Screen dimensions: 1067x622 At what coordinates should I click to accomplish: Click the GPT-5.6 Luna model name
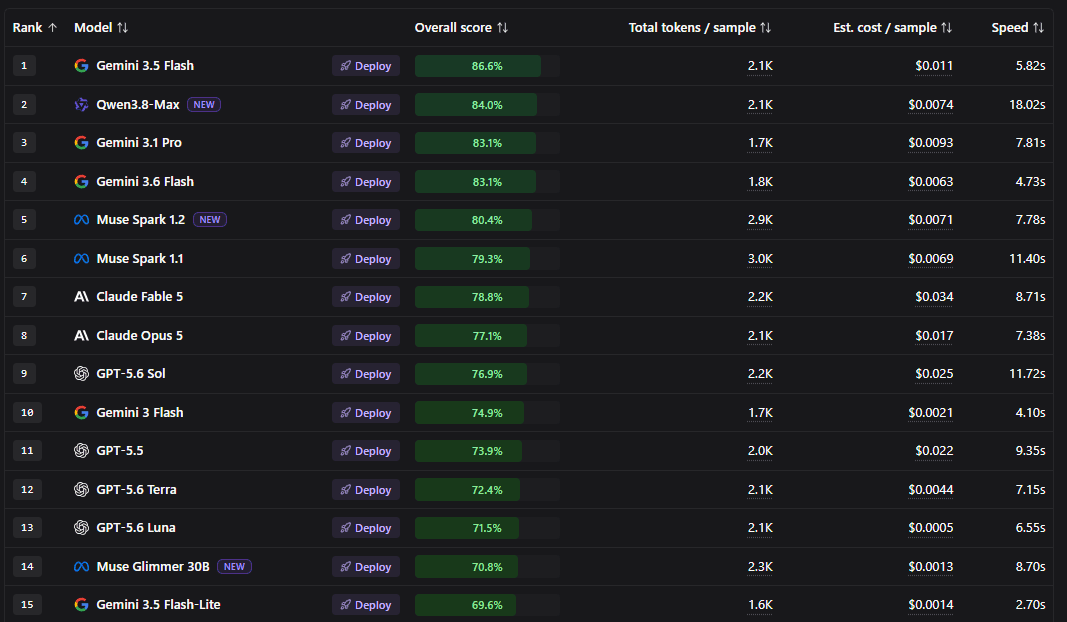[136, 527]
